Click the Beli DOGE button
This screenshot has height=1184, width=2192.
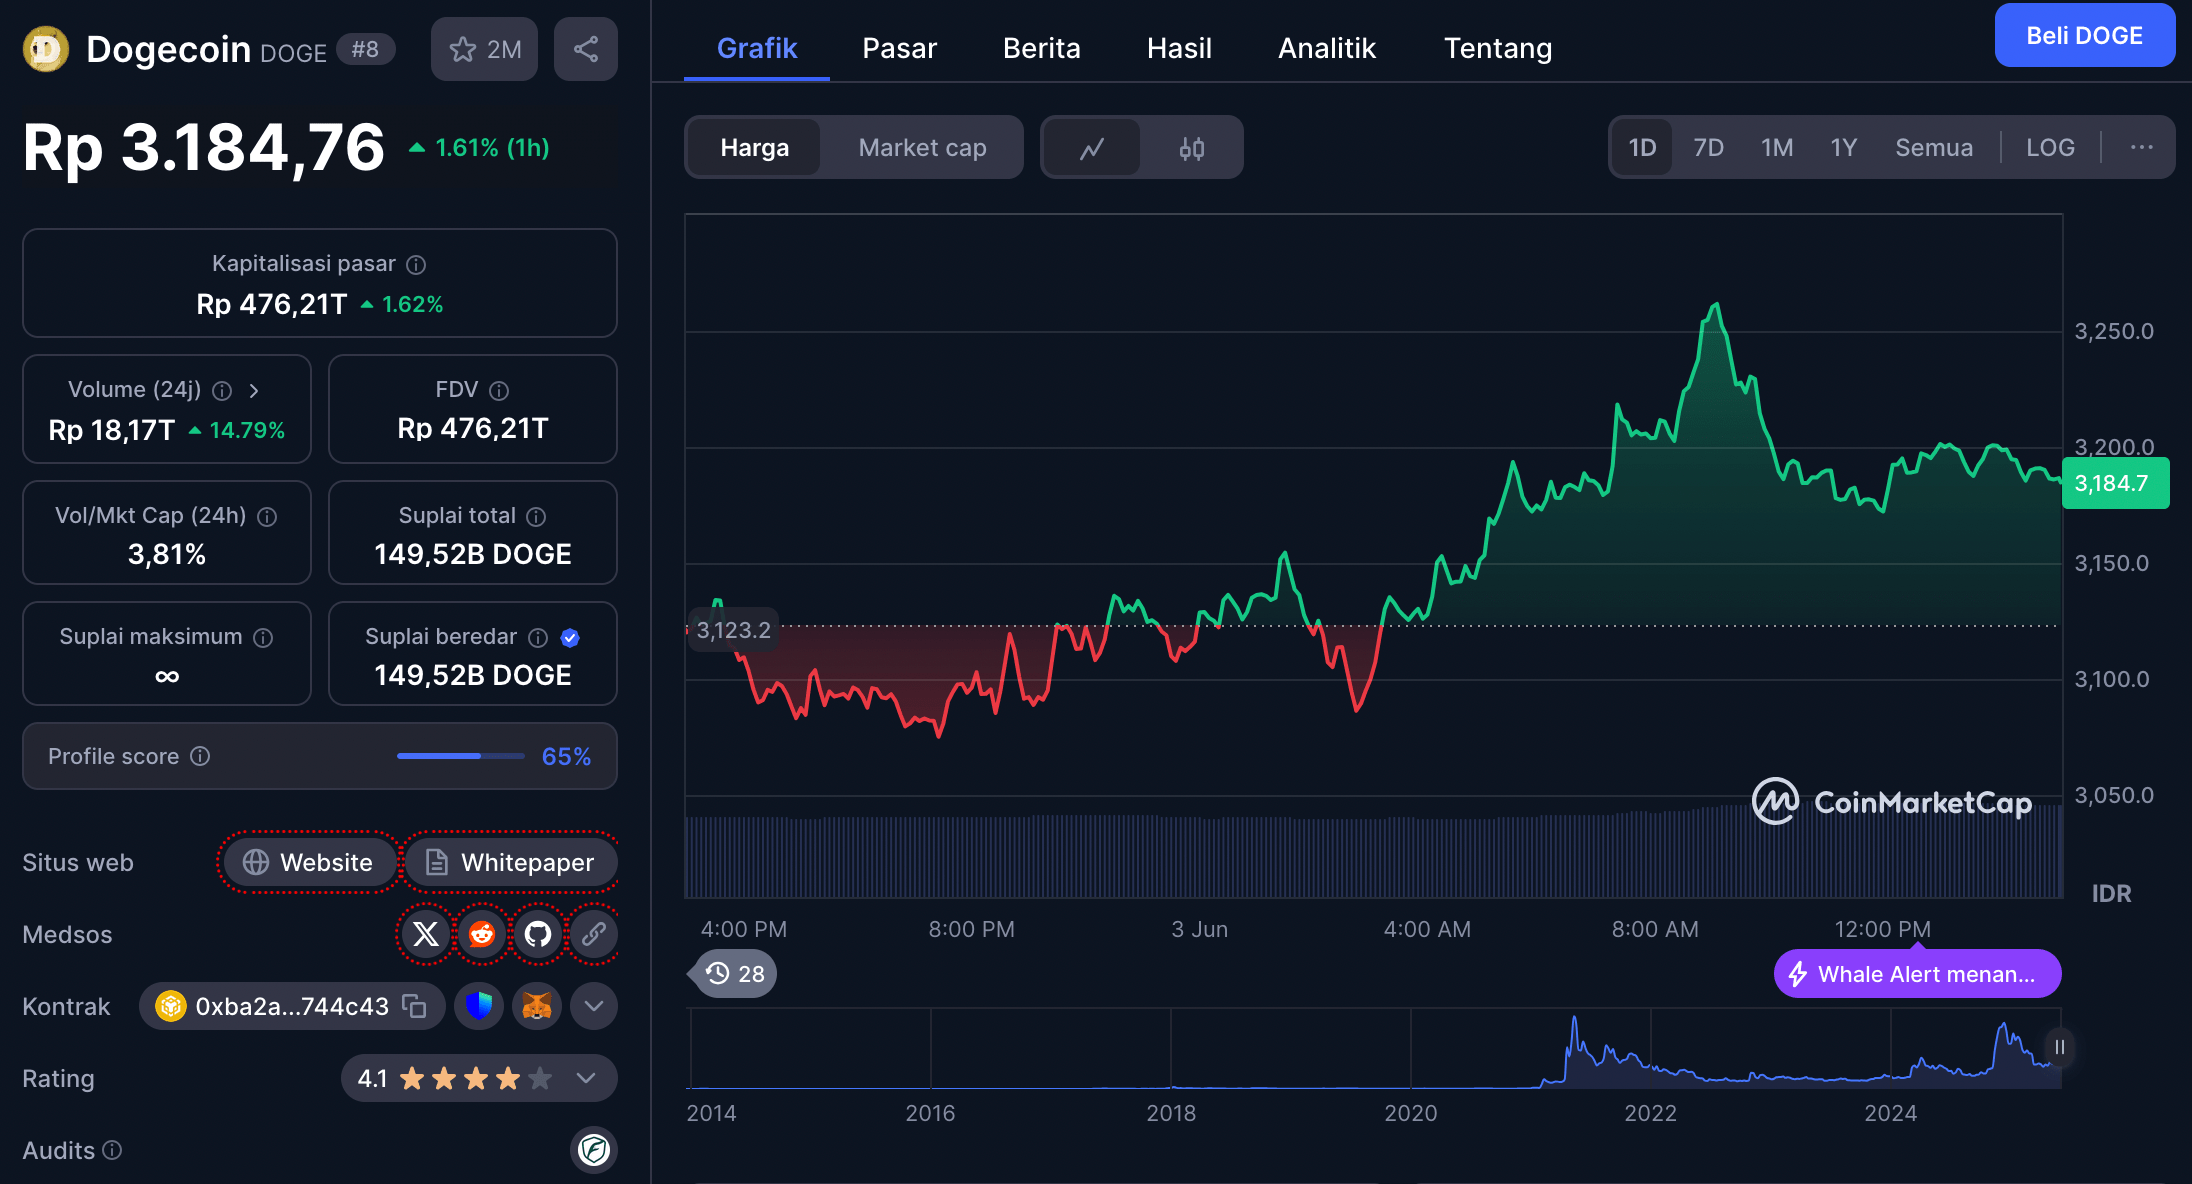(x=2084, y=36)
